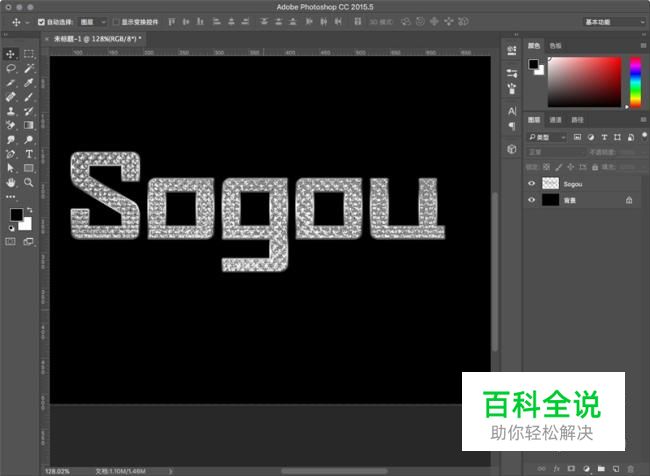
Task: Select the Horizontal Type tool
Action: [29, 154]
